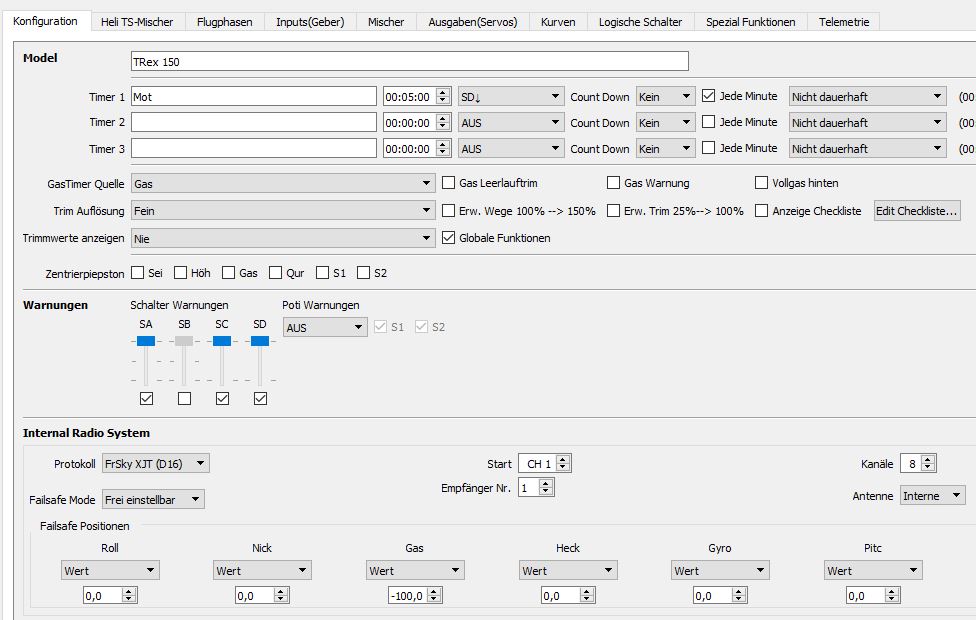Click the SA switch warning slider
The height and width of the screenshot is (620, 976).
(146, 342)
